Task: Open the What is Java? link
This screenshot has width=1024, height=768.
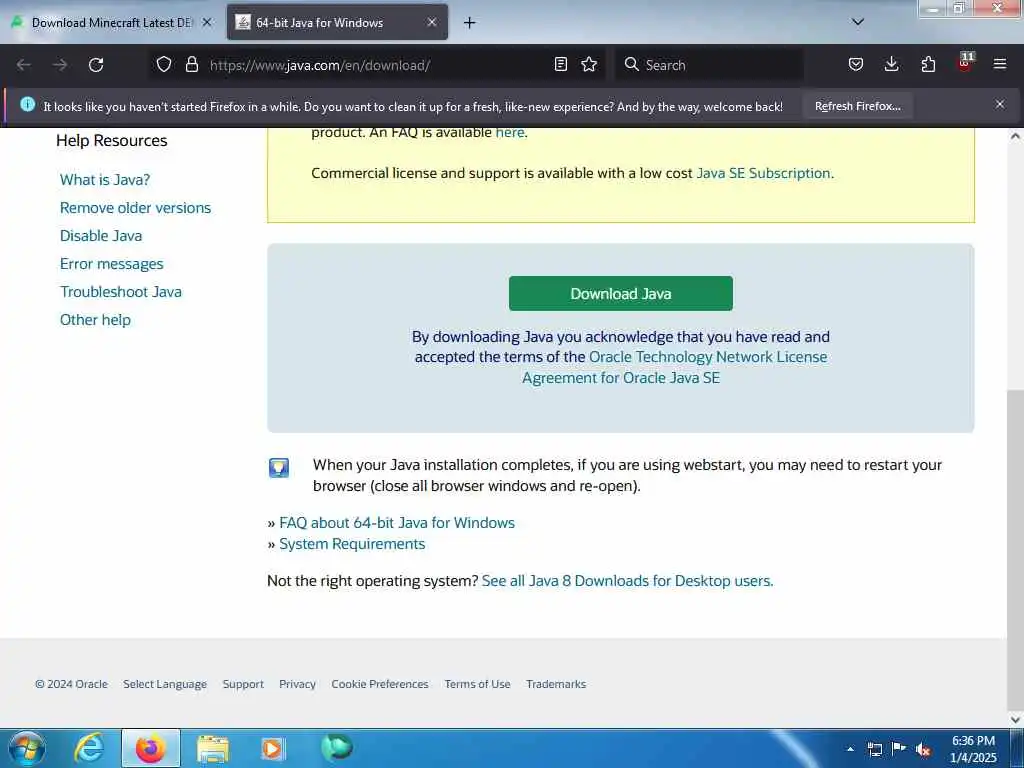Action: click(x=105, y=180)
